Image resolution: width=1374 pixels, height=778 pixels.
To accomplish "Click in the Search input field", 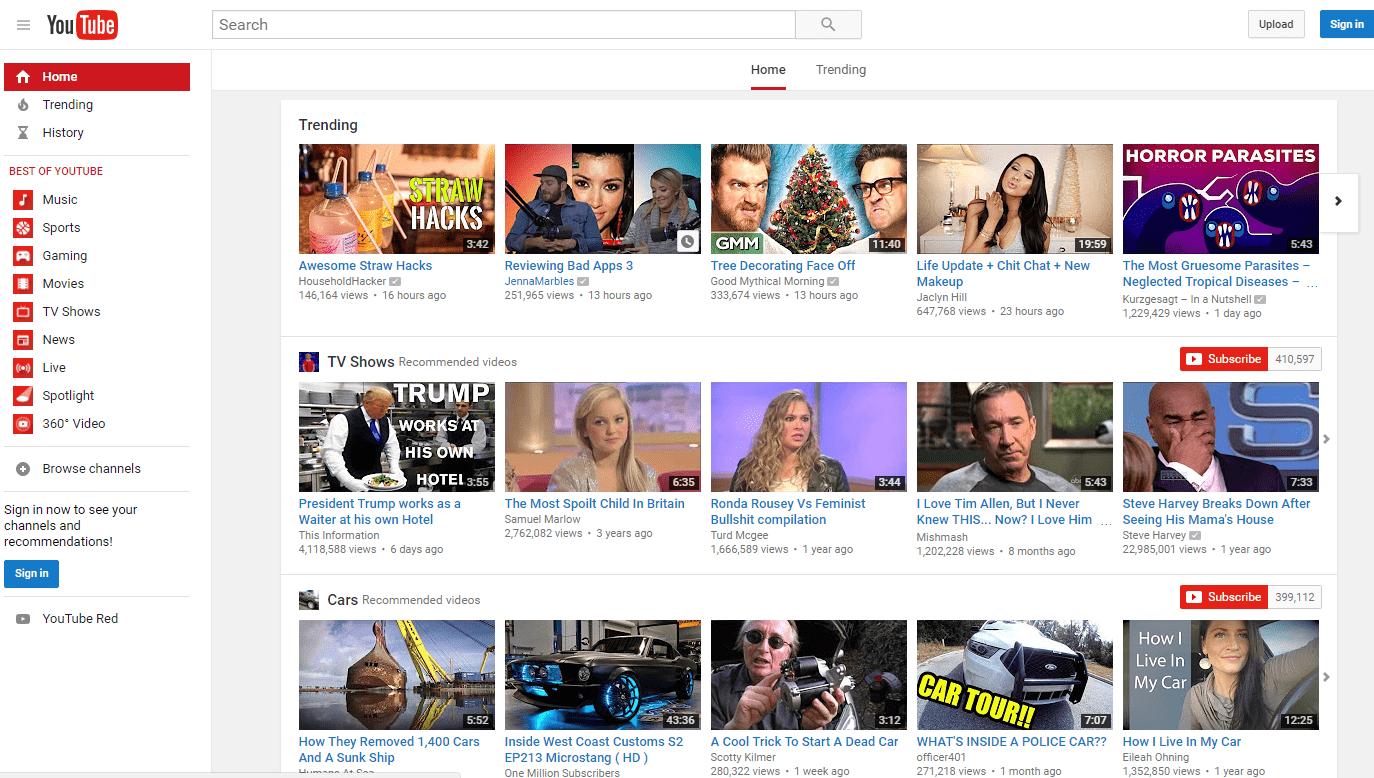I will pyautogui.click(x=504, y=25).
